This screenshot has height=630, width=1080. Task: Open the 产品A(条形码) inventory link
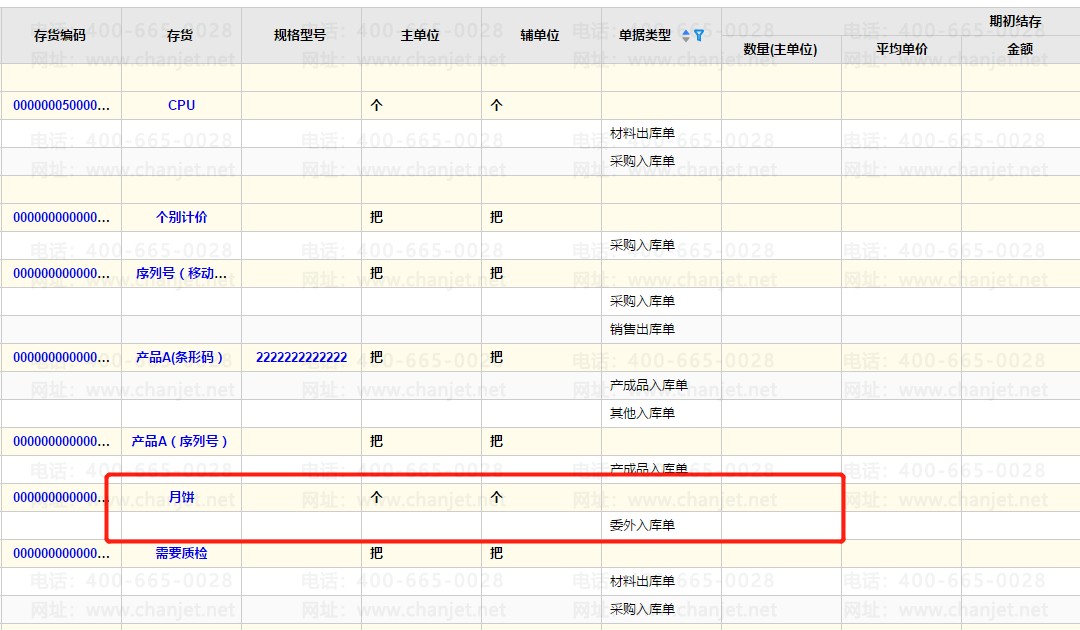pos(180,357)
